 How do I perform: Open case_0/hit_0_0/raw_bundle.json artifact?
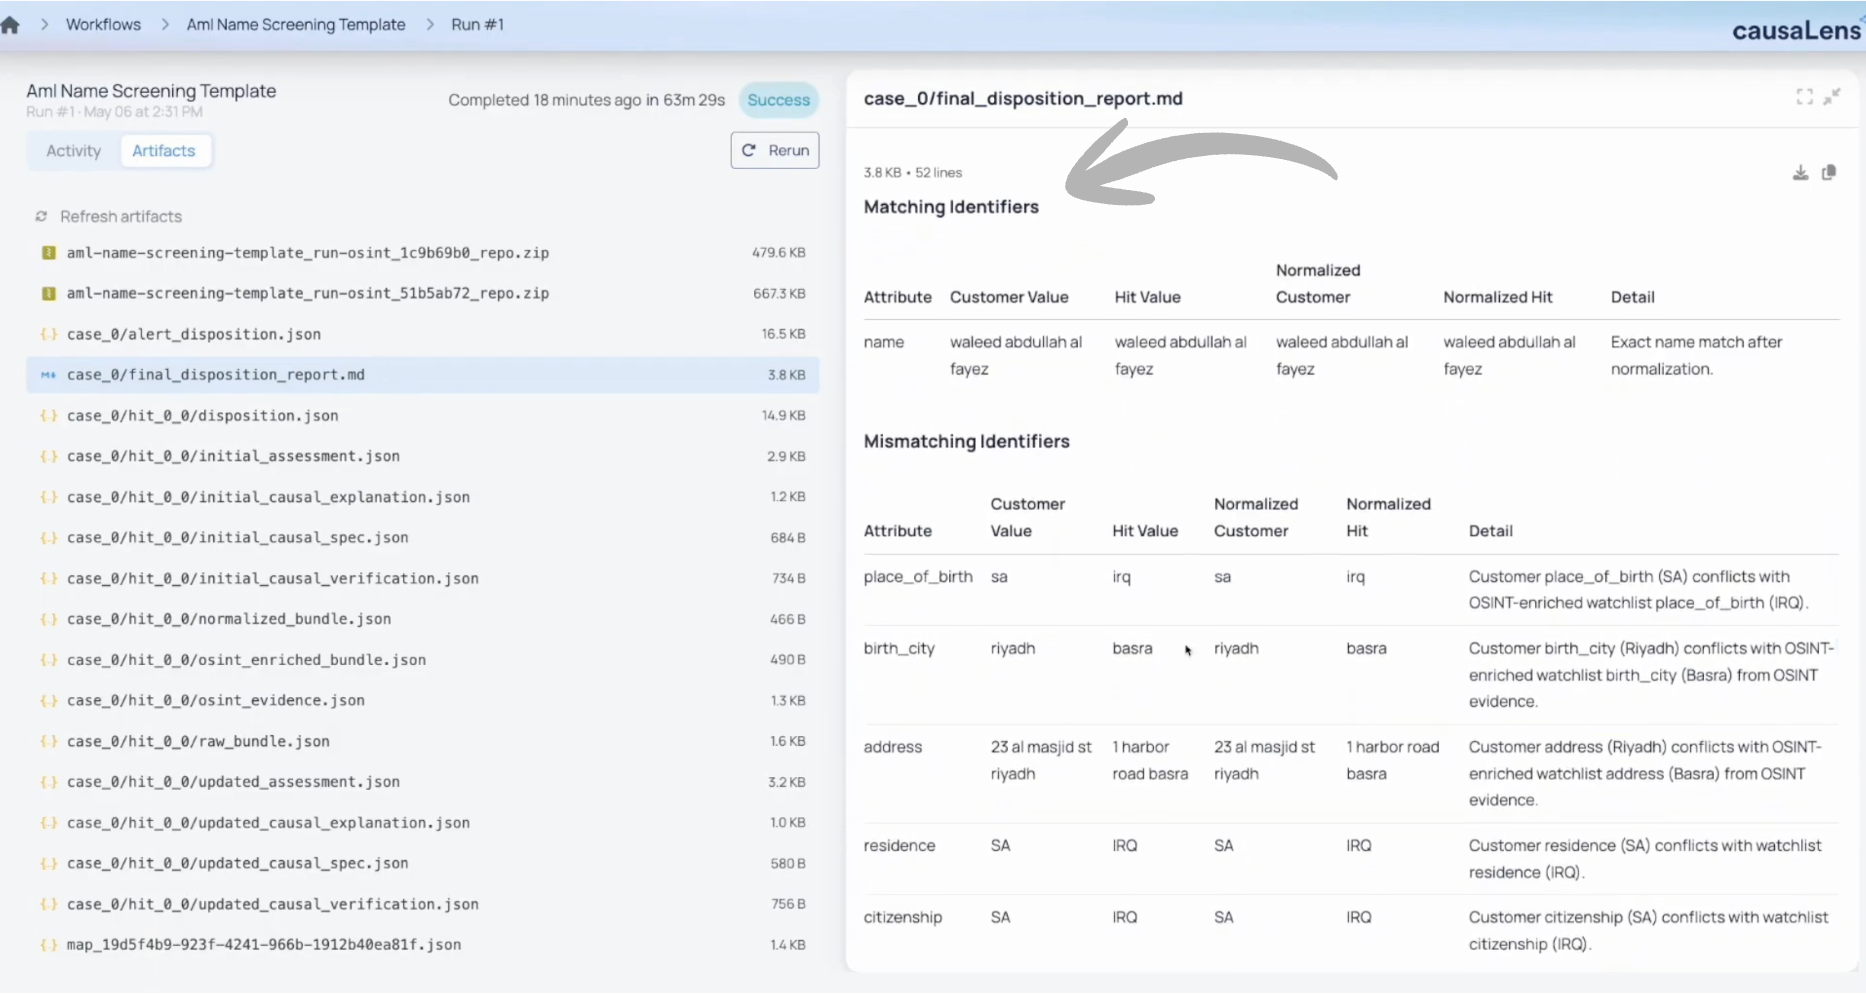(423, 741)
